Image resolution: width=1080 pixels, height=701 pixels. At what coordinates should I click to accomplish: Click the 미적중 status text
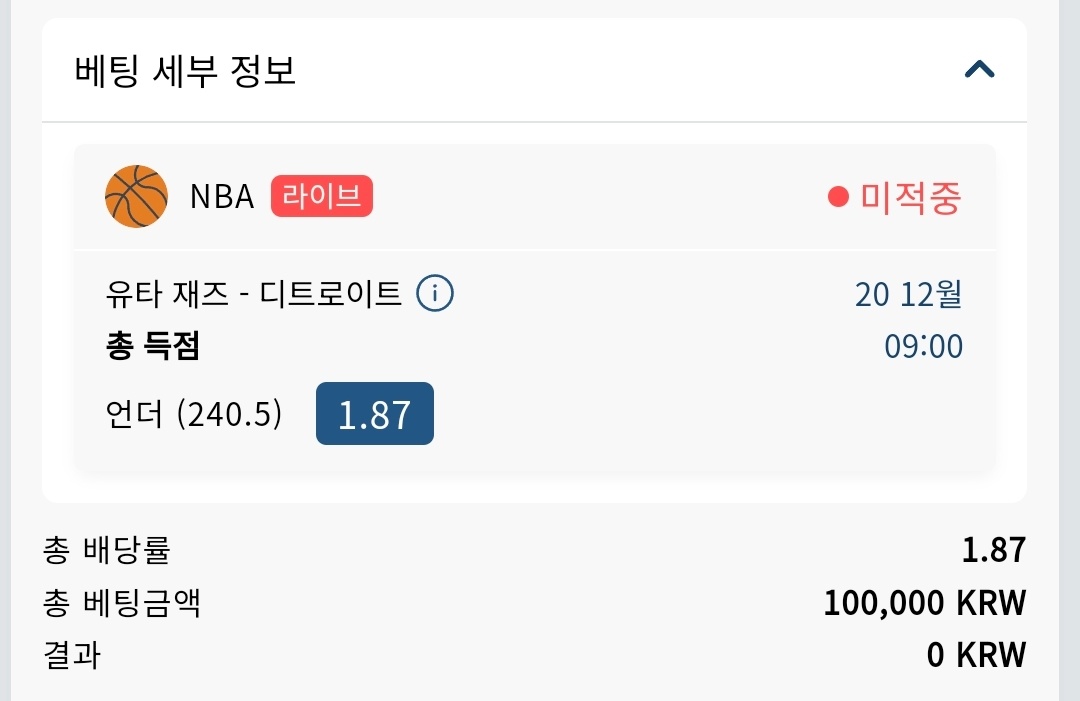(x=910, y=197)
